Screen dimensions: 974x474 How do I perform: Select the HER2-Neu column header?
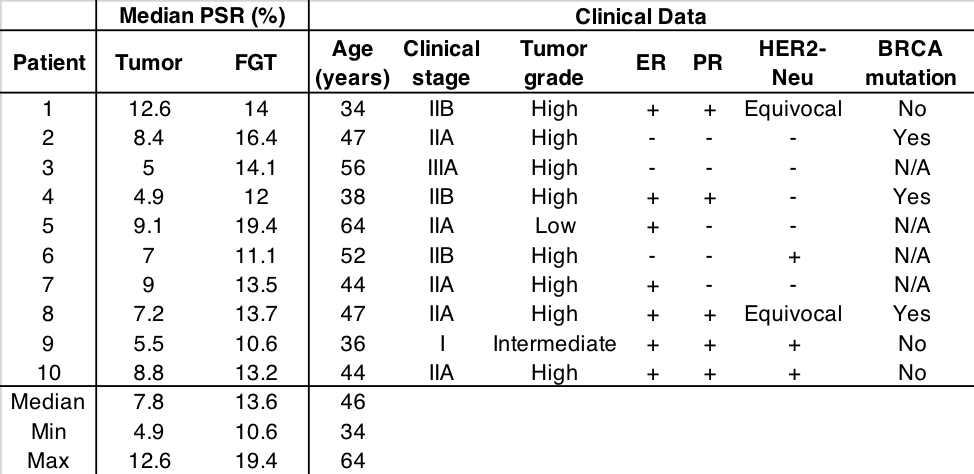click(793, 63)
